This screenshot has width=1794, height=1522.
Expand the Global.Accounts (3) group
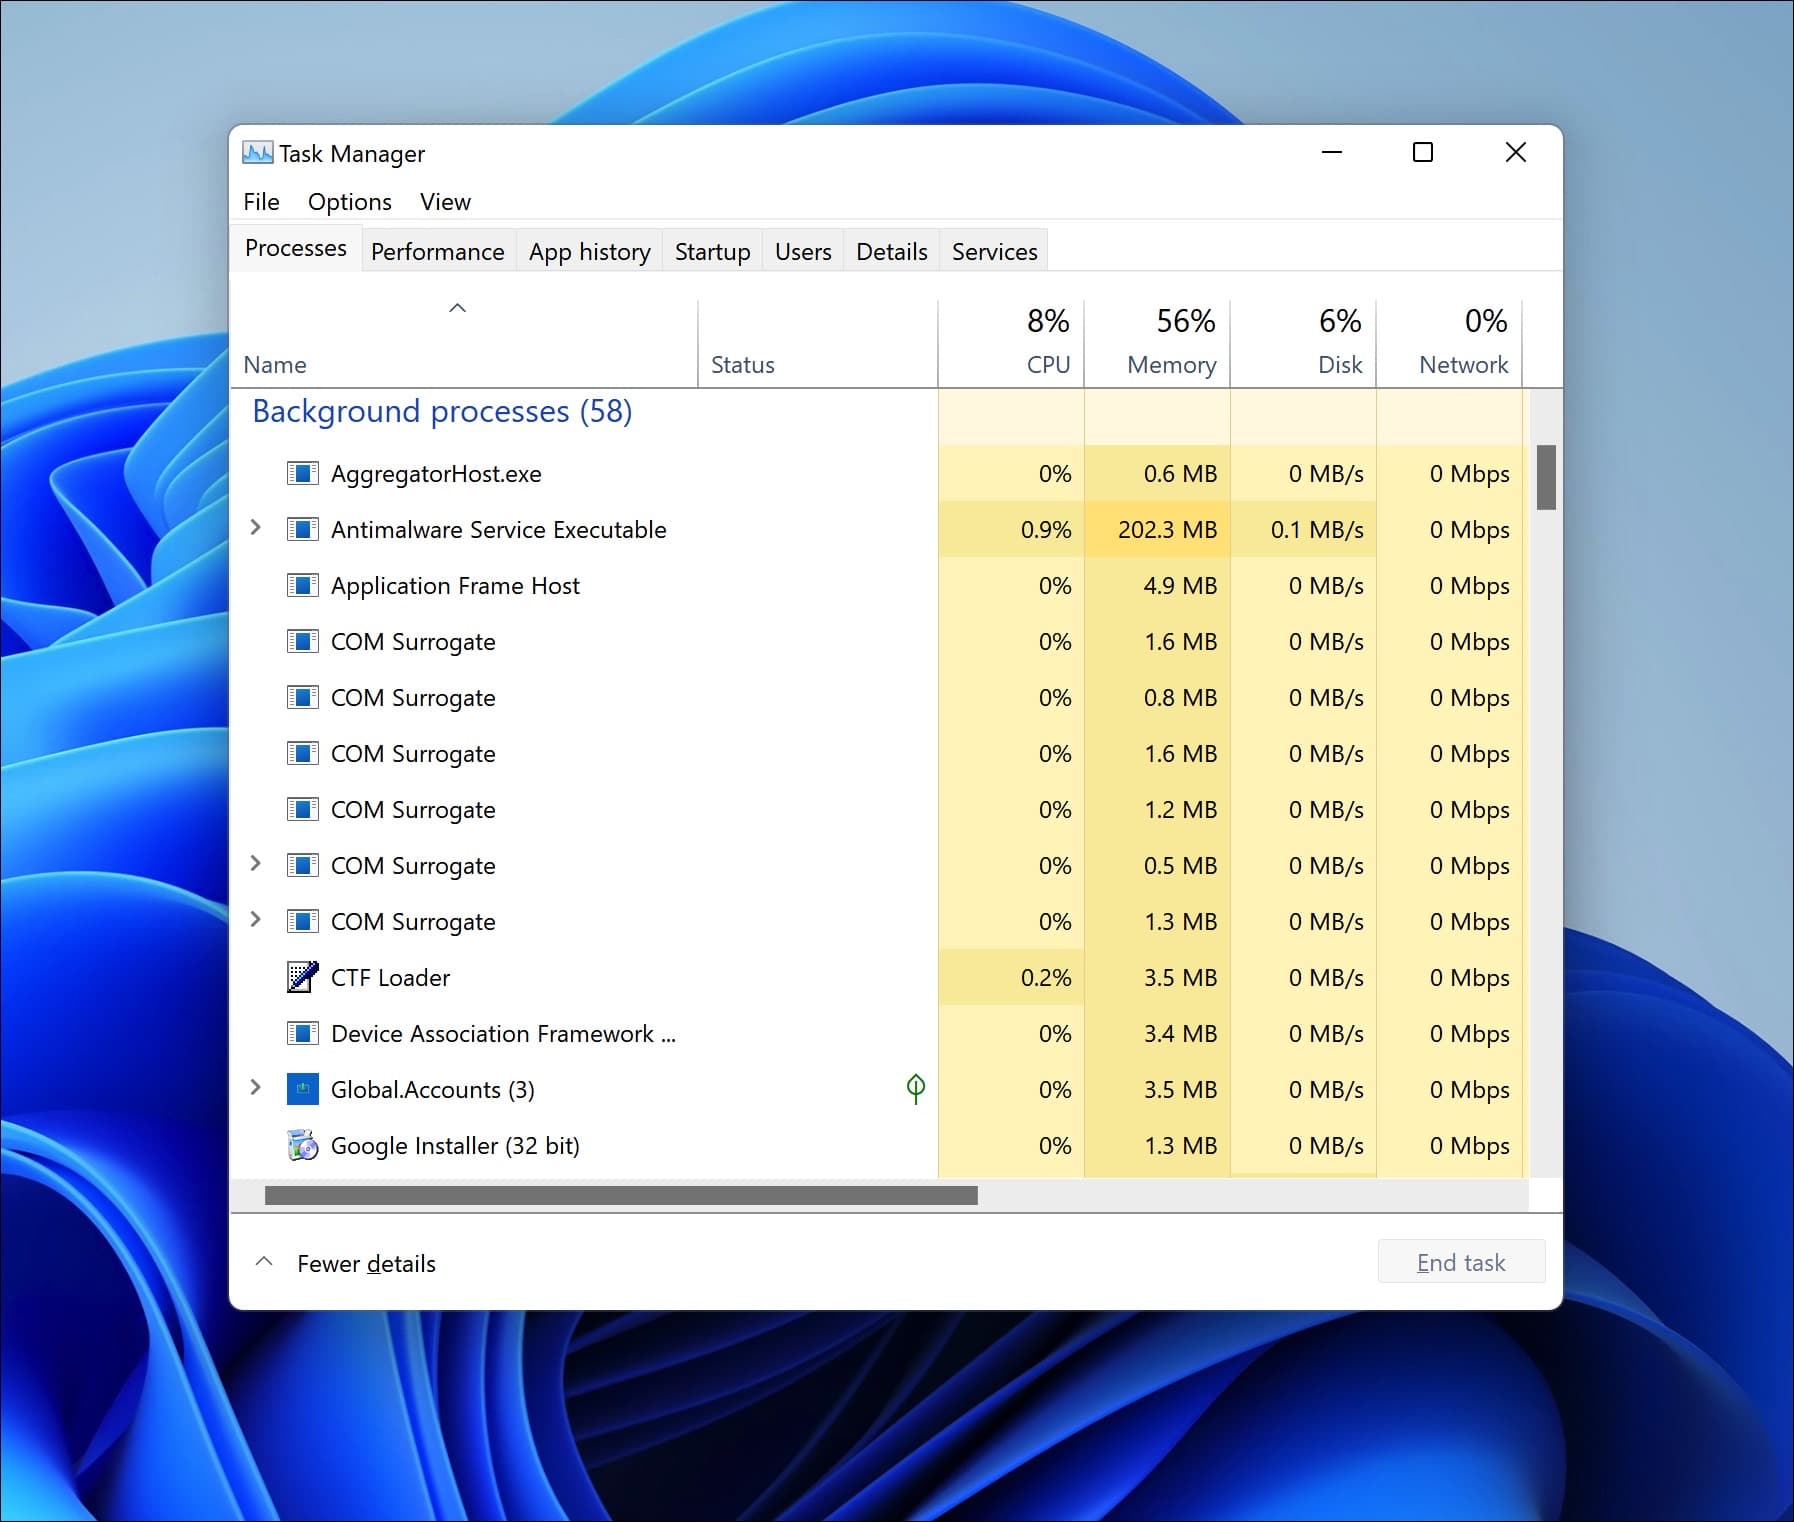pyautogui.click(x=256, y=1089)
